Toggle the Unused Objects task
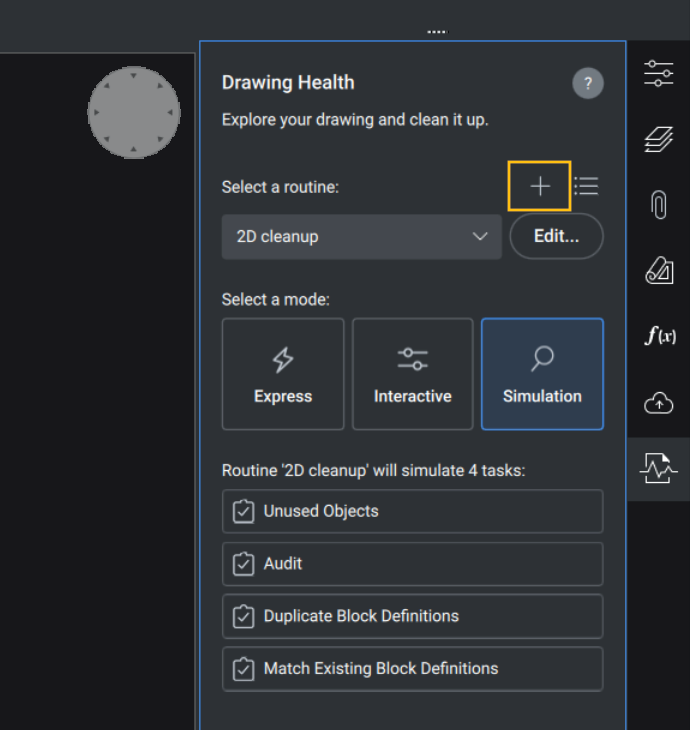Screen dimensions: 690x730 (x=413, y=511)
